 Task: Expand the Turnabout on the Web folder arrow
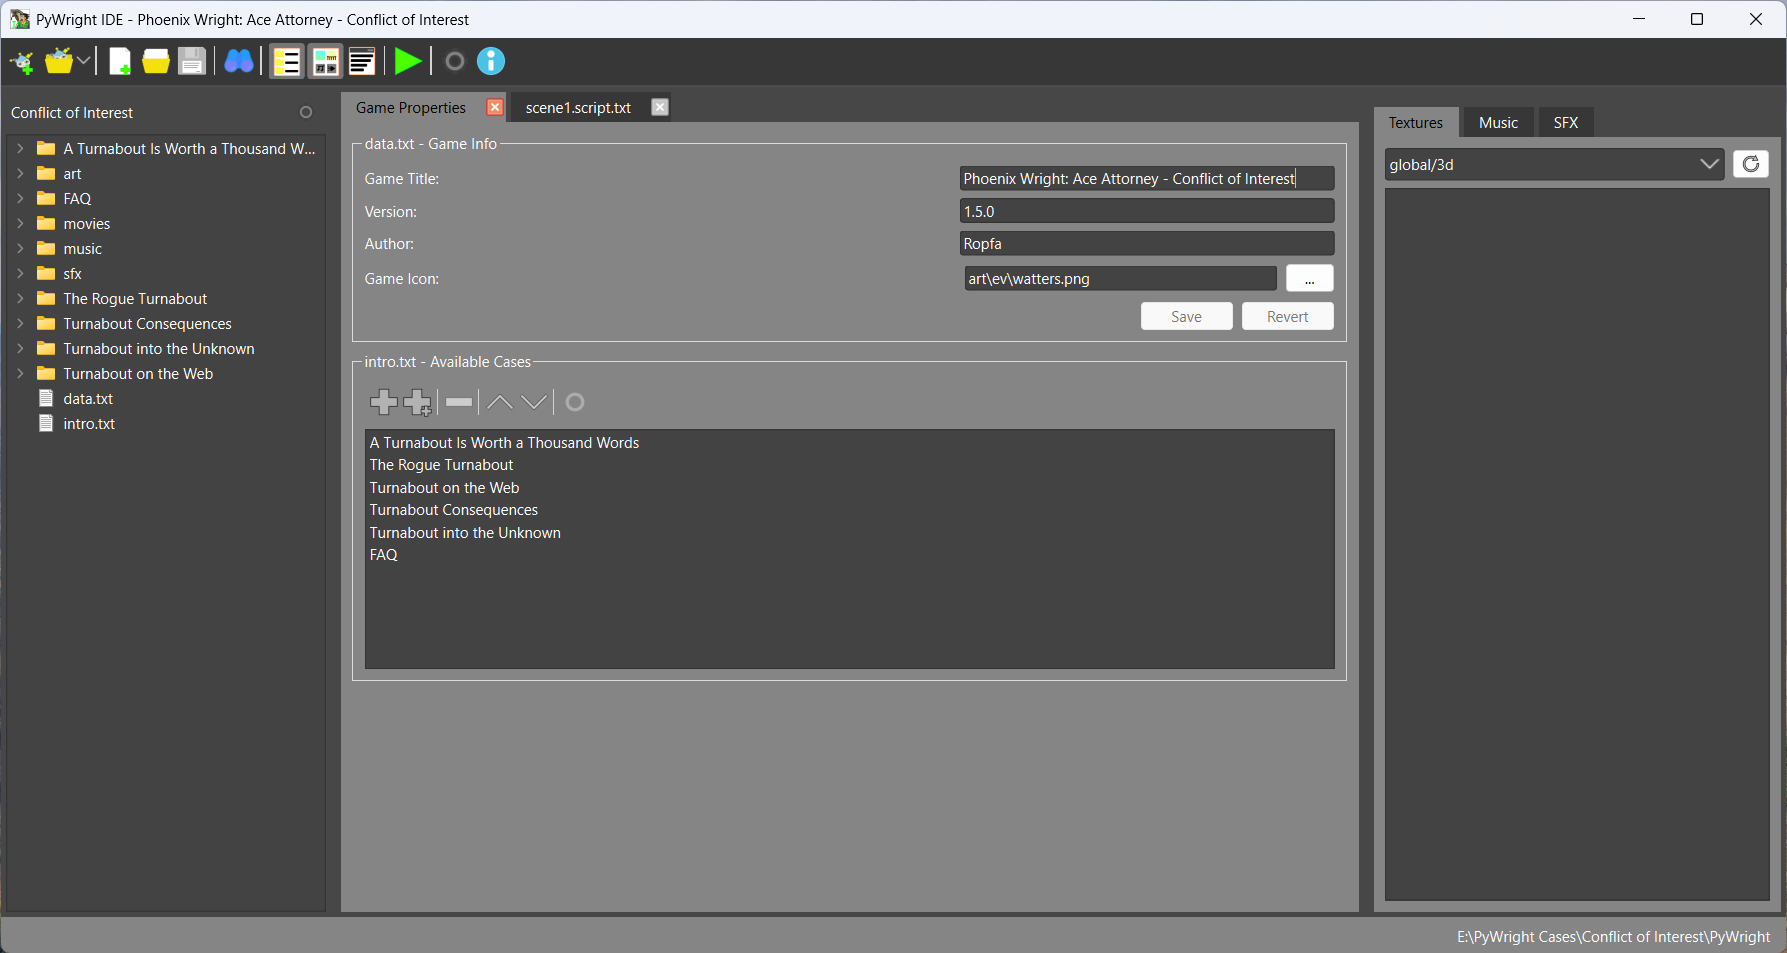click(20, 373)
